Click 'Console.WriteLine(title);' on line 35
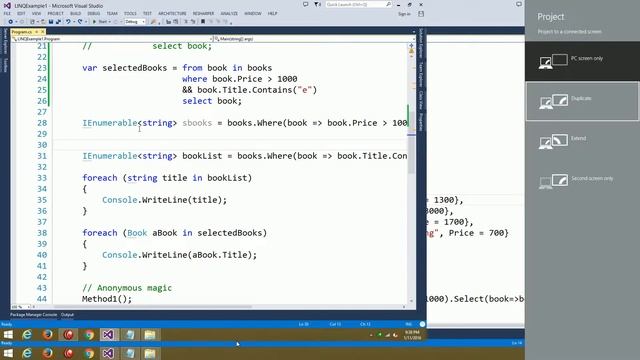 (164, 200)
